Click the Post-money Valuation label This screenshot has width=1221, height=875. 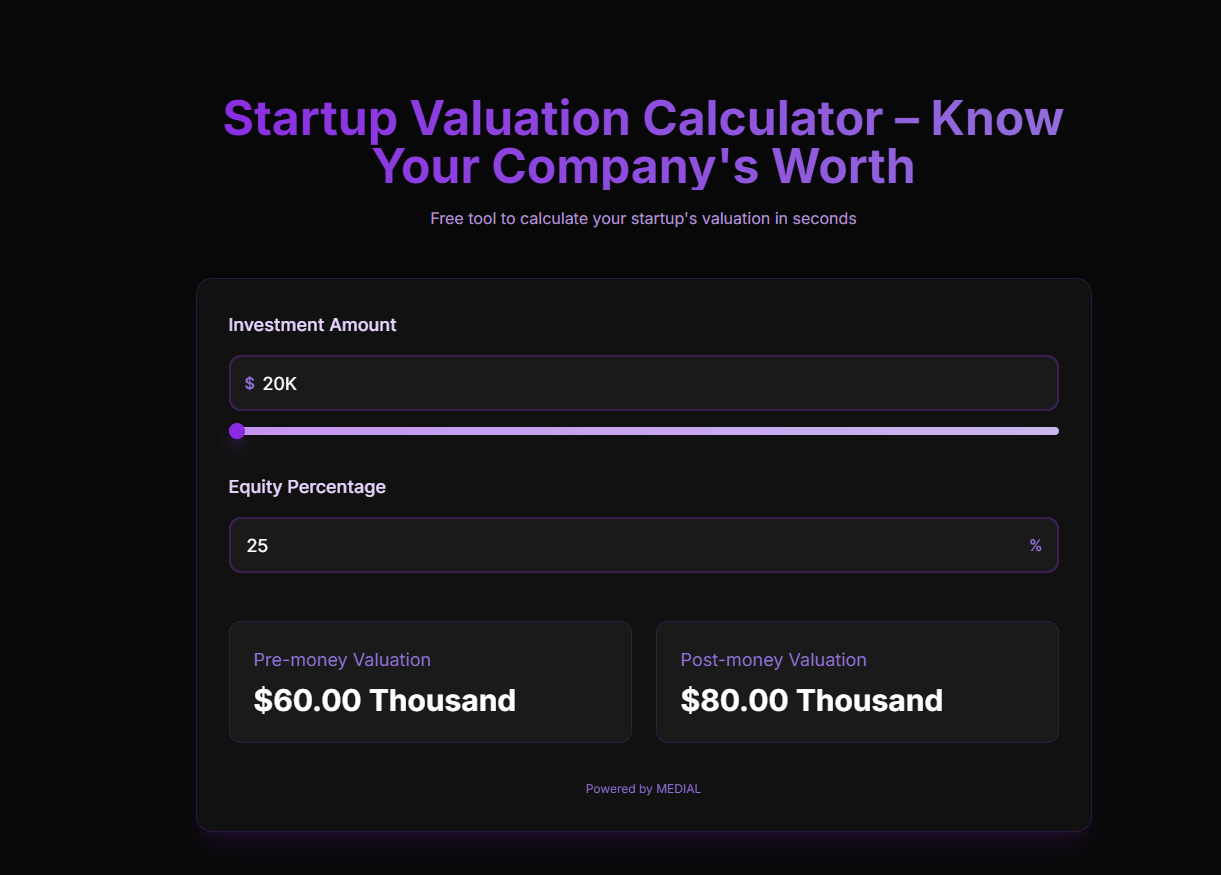(773, 660)
